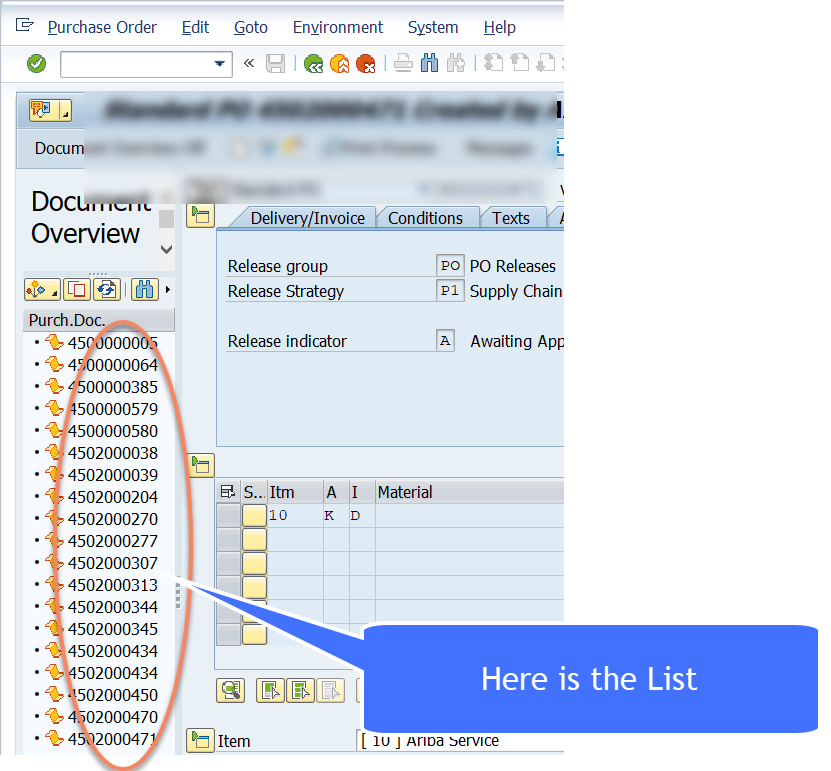
Task: Open the Environment menu
Action: [337, 27]
